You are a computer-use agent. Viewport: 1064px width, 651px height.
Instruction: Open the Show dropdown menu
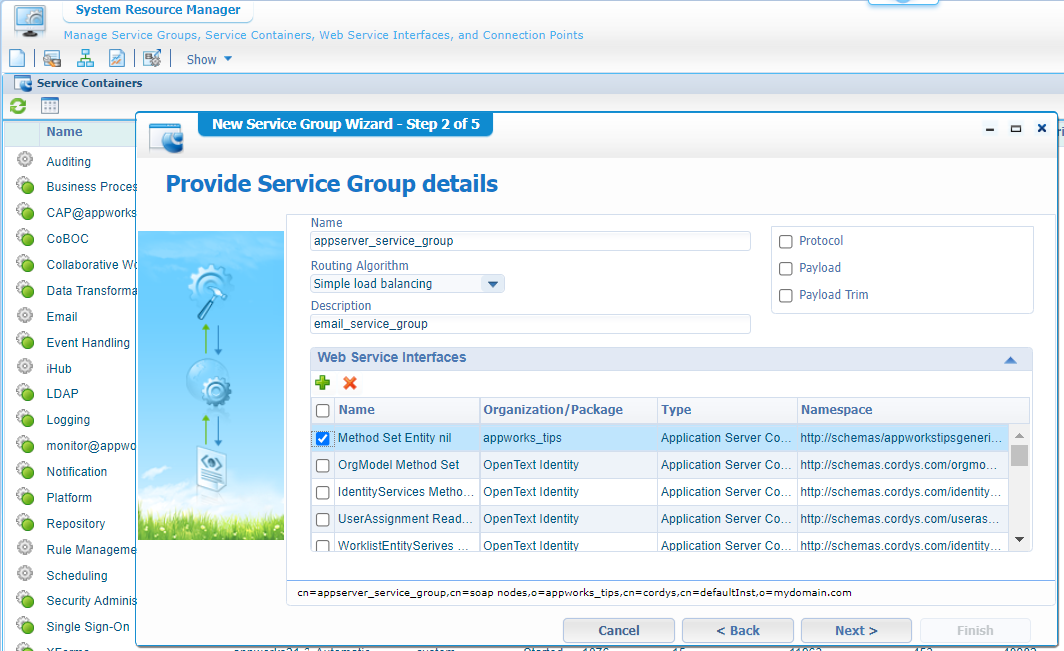click(209, 59)
